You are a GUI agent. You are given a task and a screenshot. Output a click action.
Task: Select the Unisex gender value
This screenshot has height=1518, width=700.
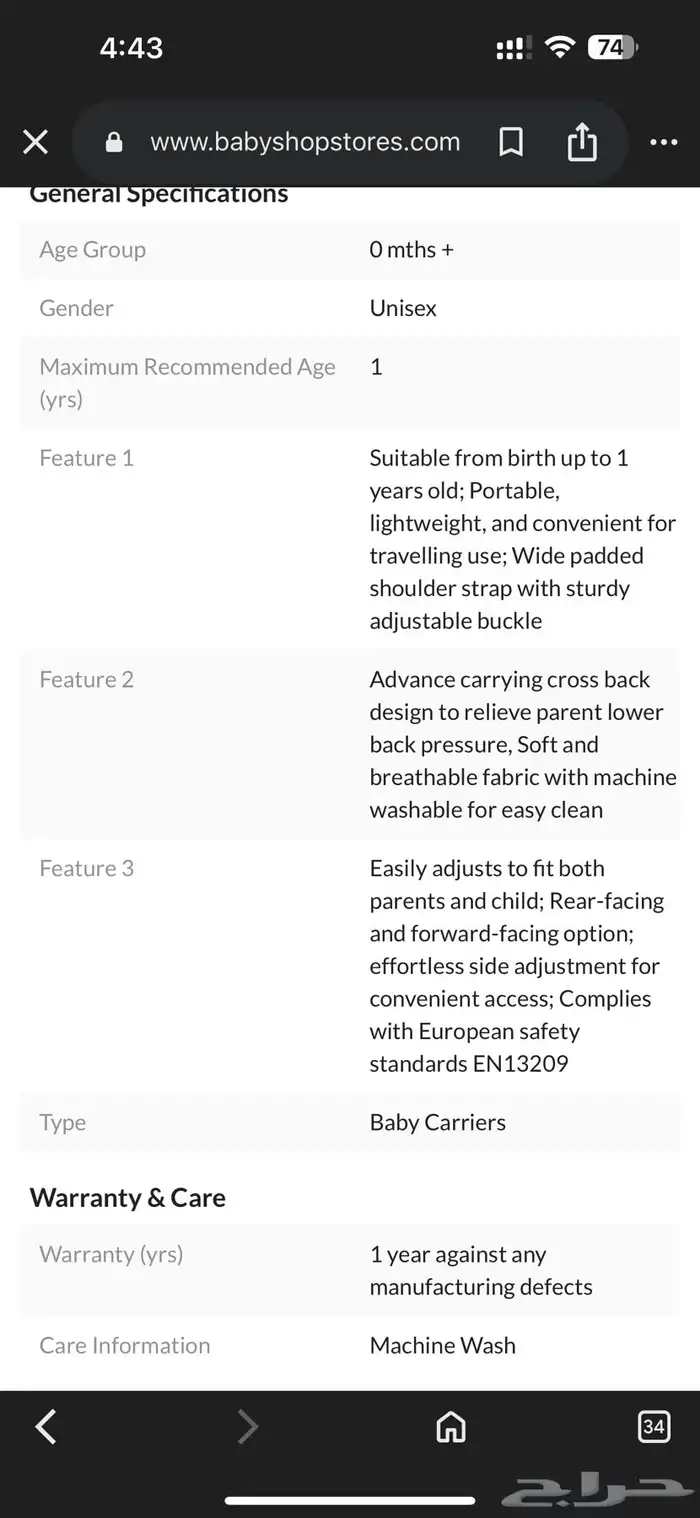(x=403, y=308)
